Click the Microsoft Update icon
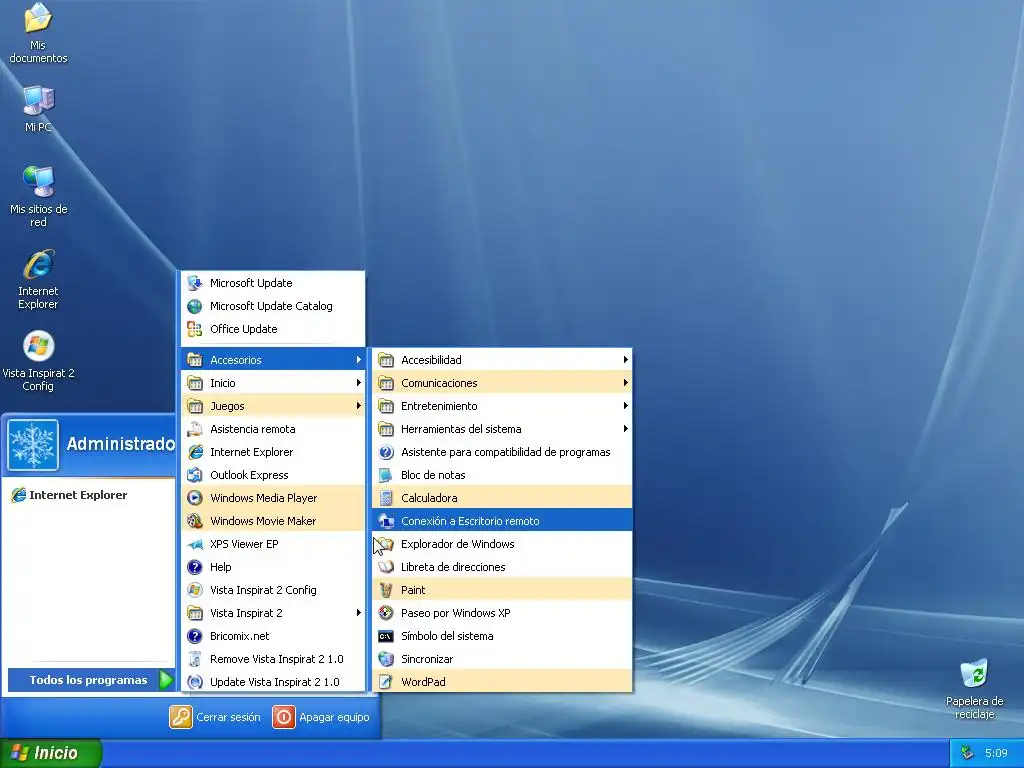1024x768 pixels. tap(195, 283)
